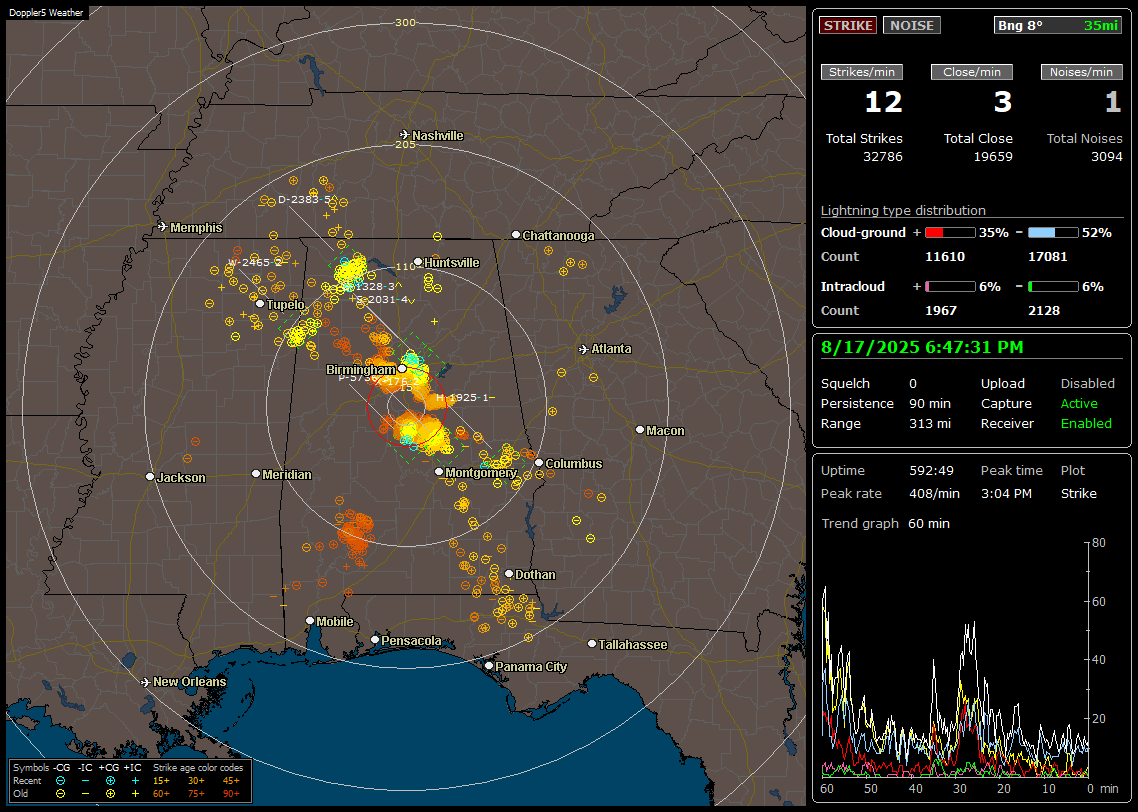
Task: Click the Receiver status Enabled
Action: tap(1086, 424)
